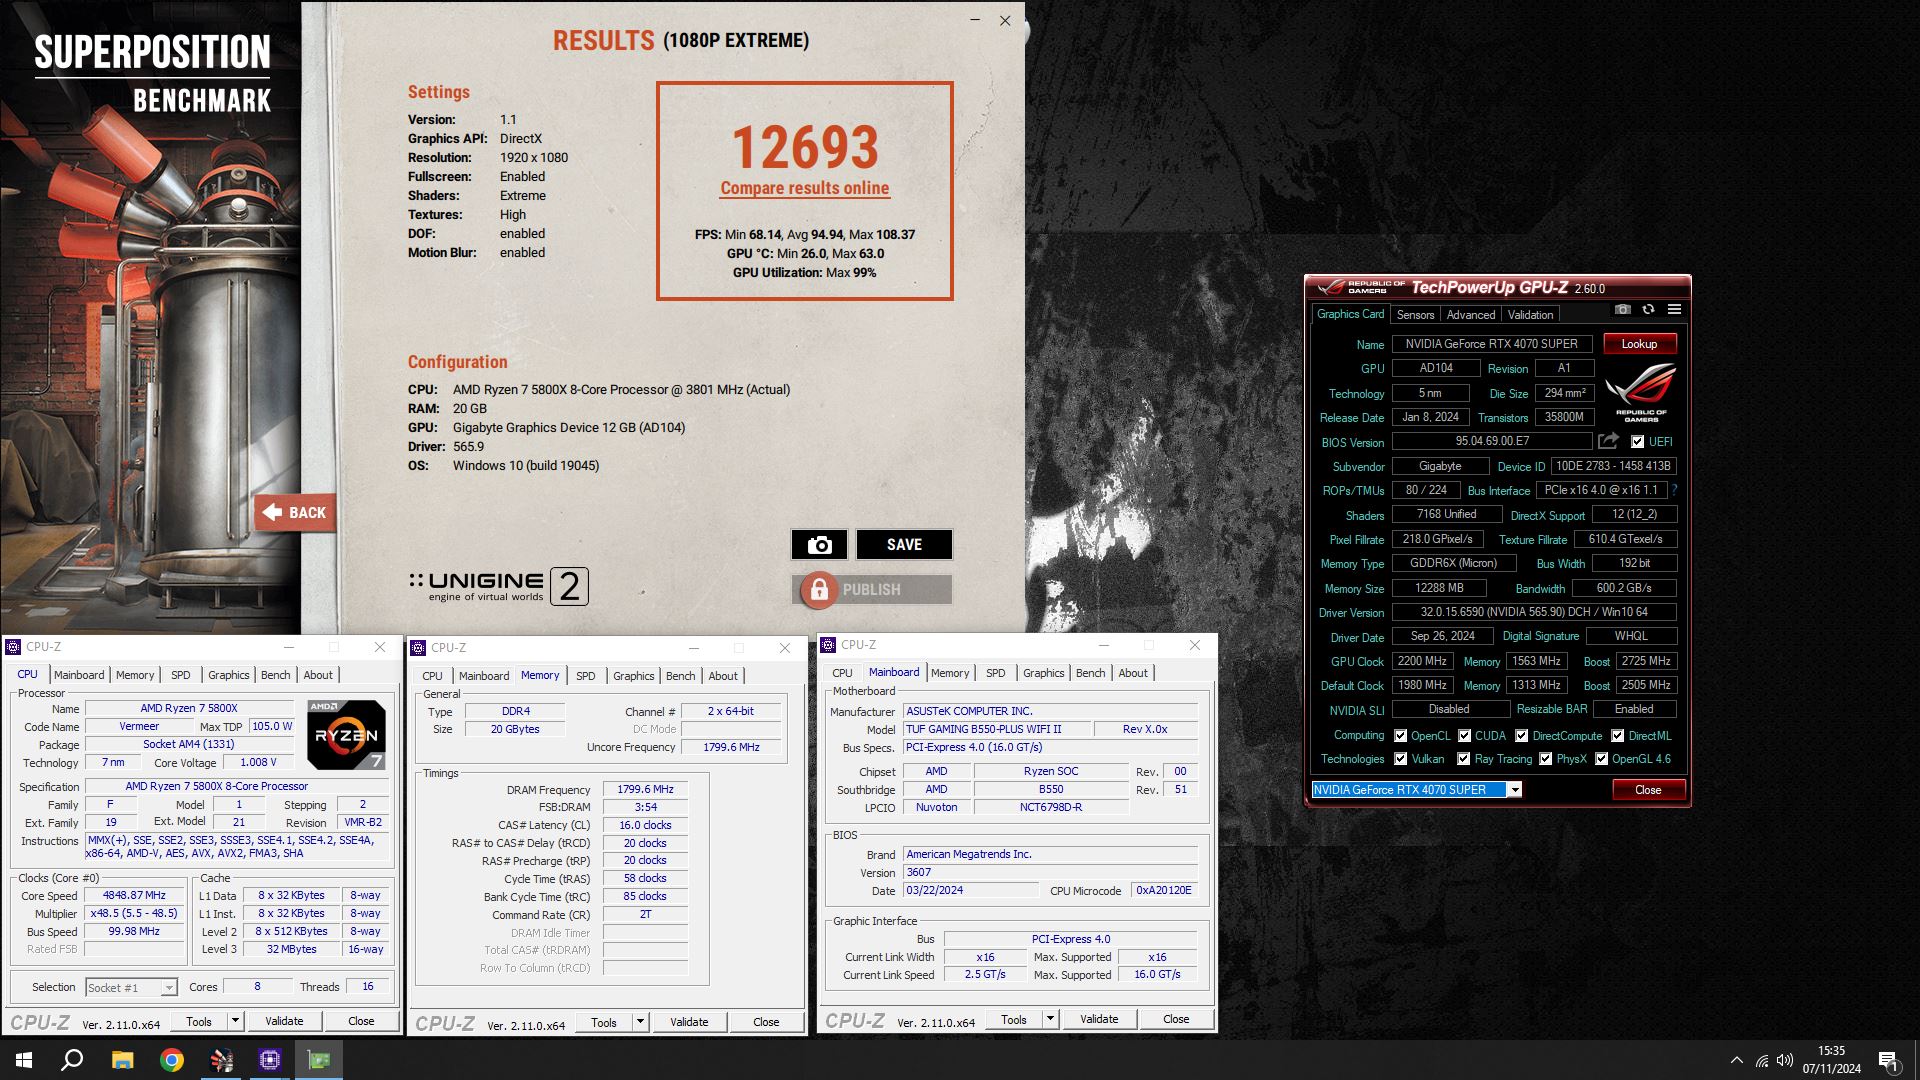Open the CPU-Z taskbar icon
This screenshot has width=1920, height=1080.
[x=270, y=1060]
